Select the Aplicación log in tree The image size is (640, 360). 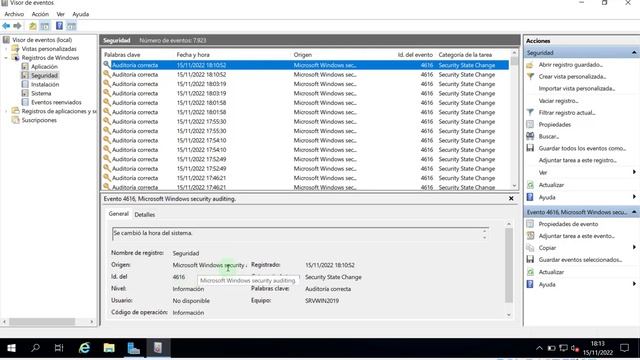point(44,67)
